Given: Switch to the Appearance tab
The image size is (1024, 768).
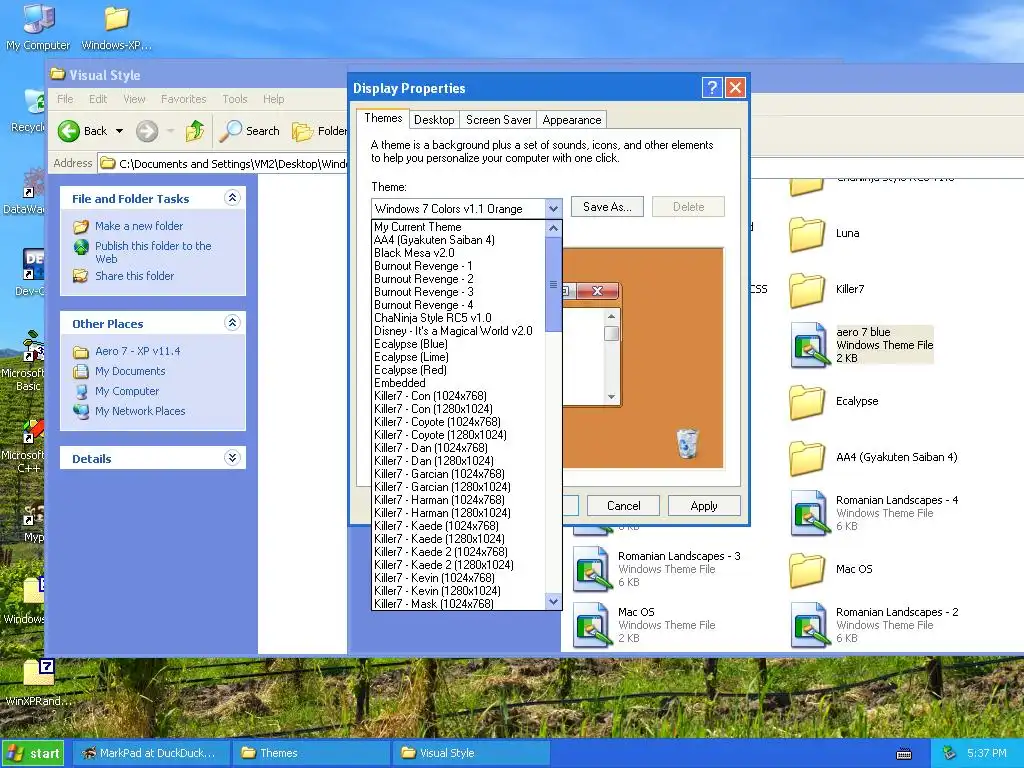Looking at the screenshot, I should pos(571,120).
